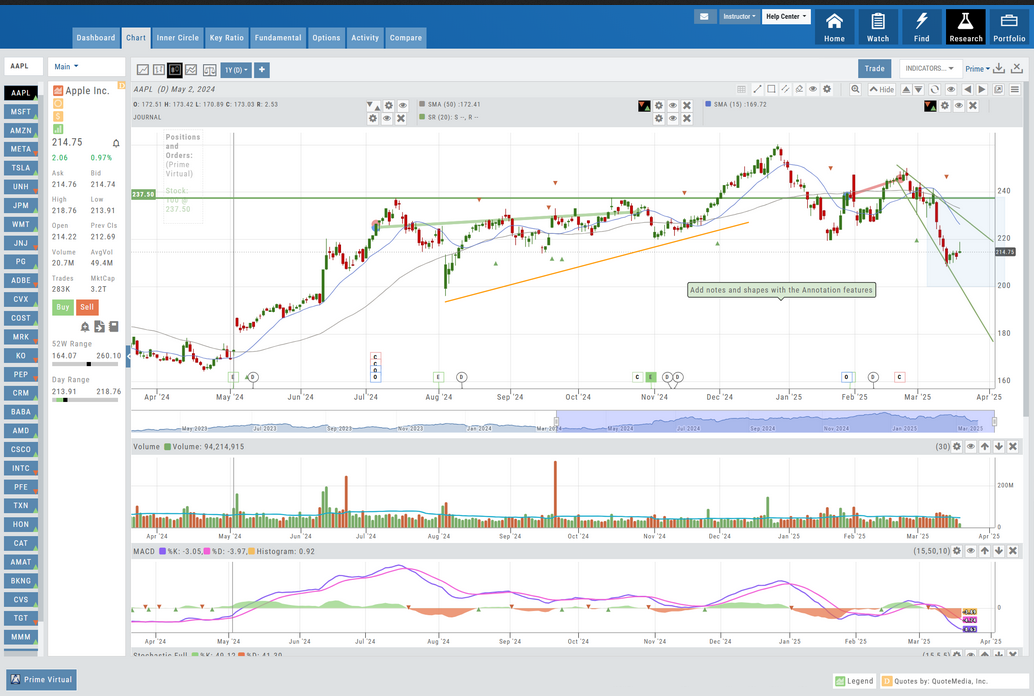Image resolution: width=1034 pixels, height=696 pixels.
Task: Open JOURNAL settings gear
Action: [x=373, y=119]
